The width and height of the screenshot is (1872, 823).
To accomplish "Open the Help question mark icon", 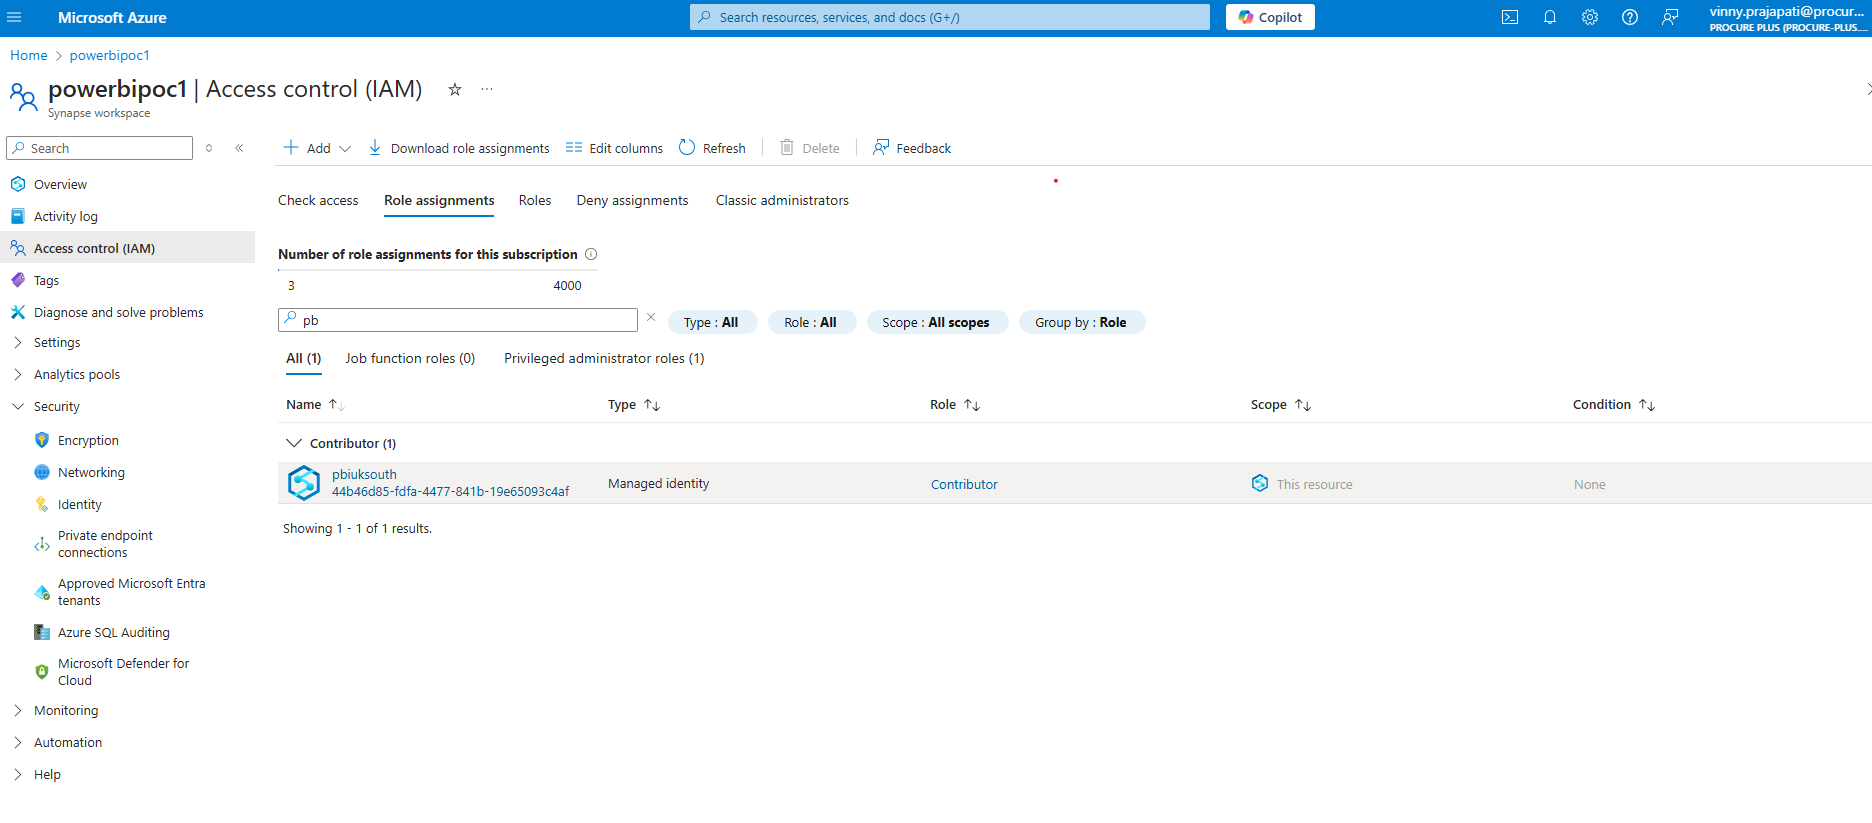I will click(1630, 17).
